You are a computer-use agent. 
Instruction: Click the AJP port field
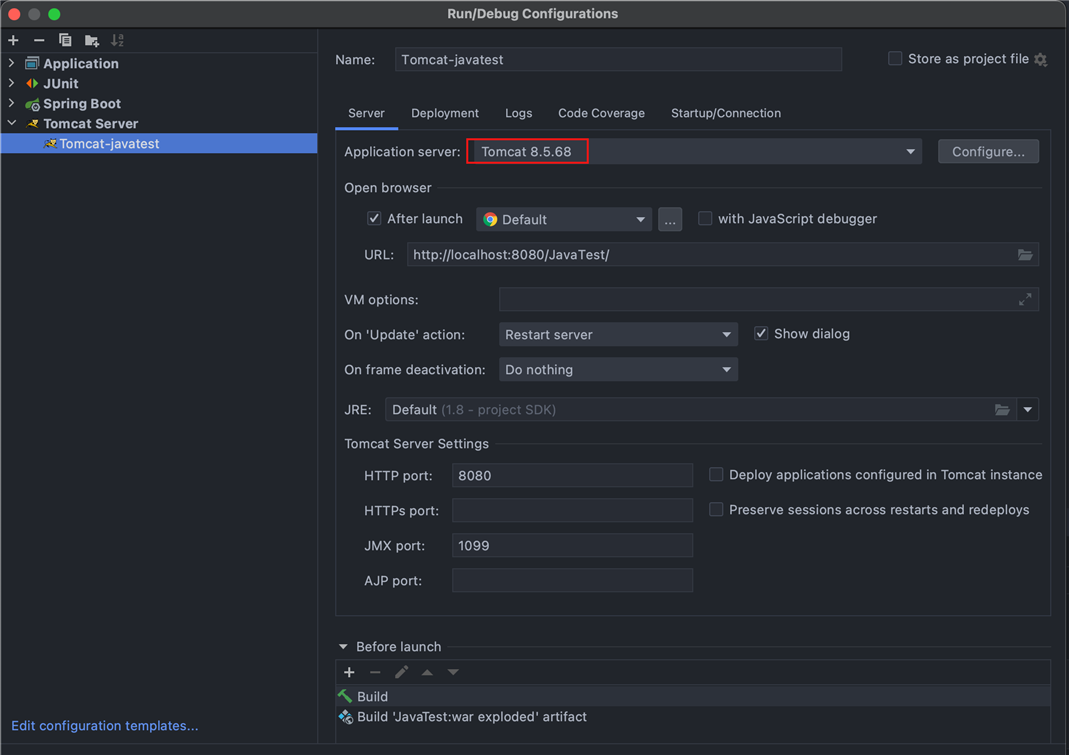[x=572, y=580]
